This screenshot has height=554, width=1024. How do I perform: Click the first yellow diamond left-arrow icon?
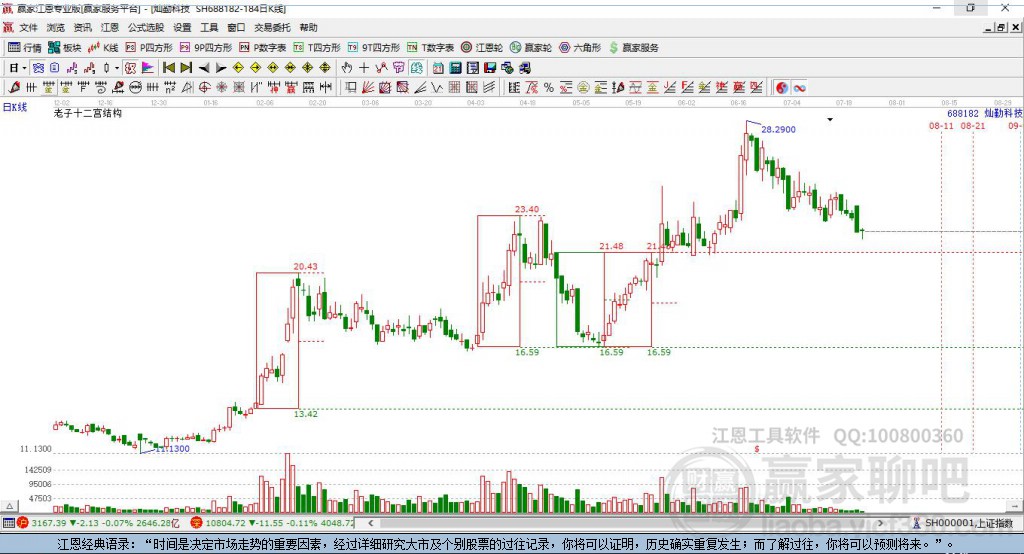click(x=238, y=68)
